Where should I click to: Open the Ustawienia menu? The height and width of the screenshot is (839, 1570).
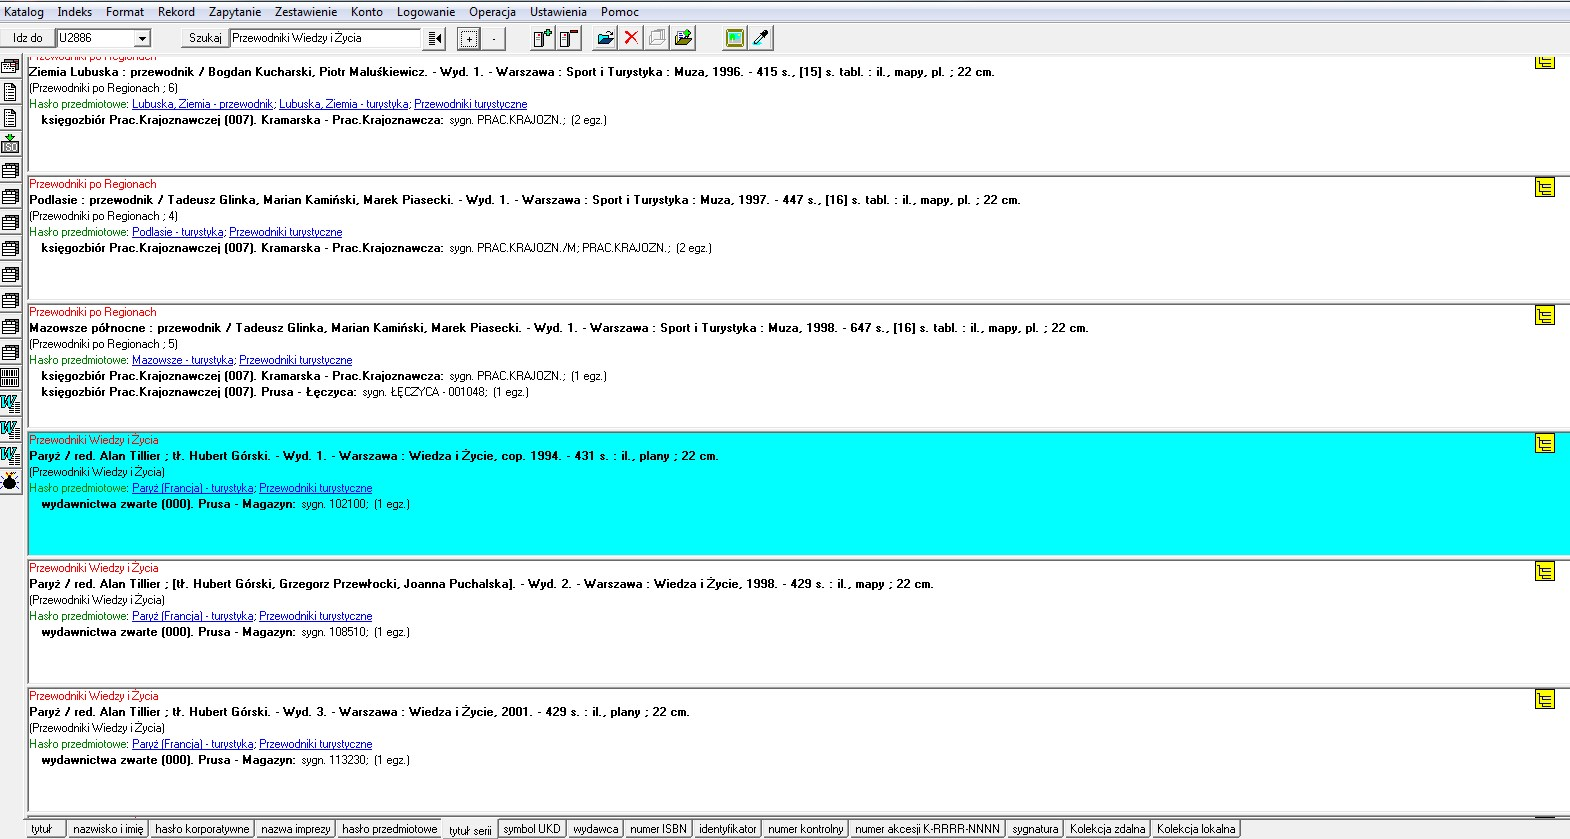click(x=558, y=12)
